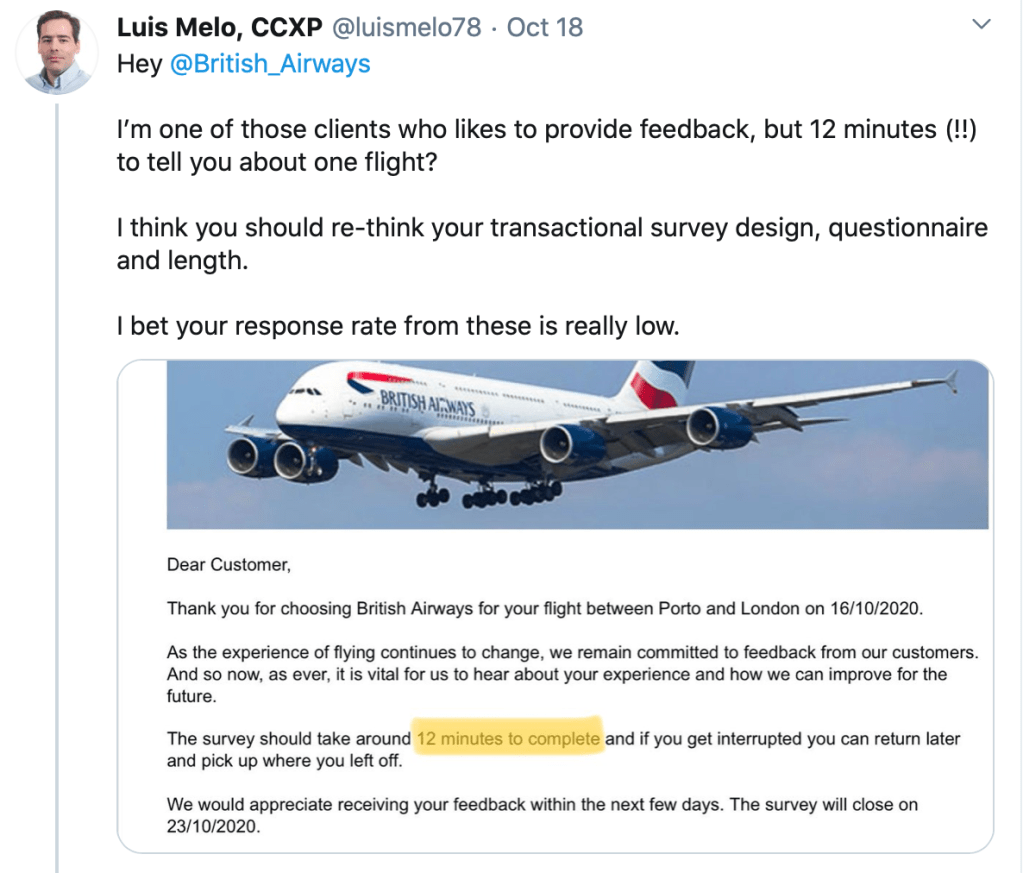Open the British Airways airplane photo
This screenshot has height=873, width=1023.
click(576, 444)
